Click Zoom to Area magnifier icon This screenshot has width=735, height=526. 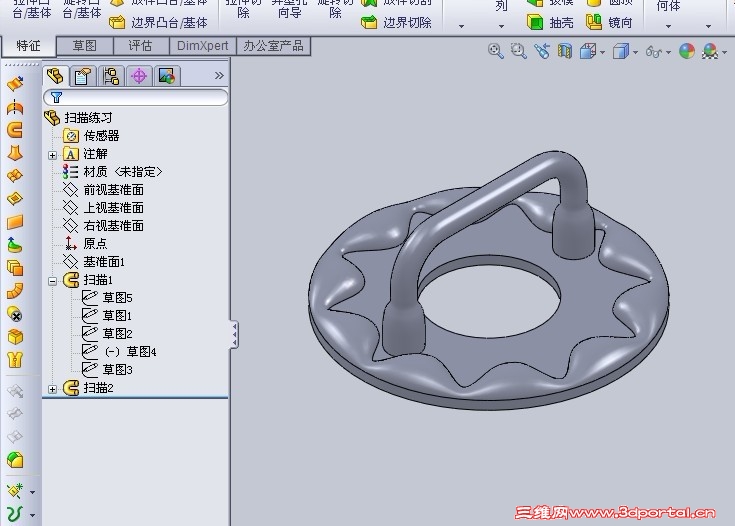tap(518, 51)
